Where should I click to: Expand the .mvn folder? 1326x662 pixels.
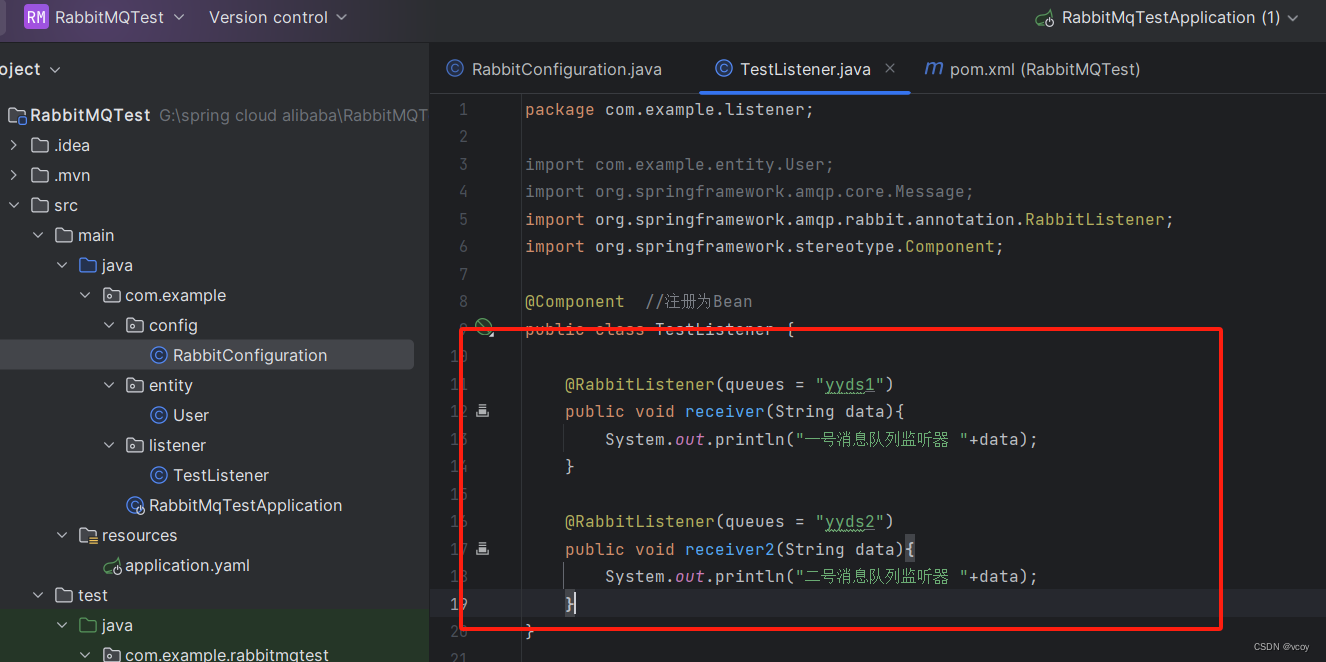click(14, 175)
